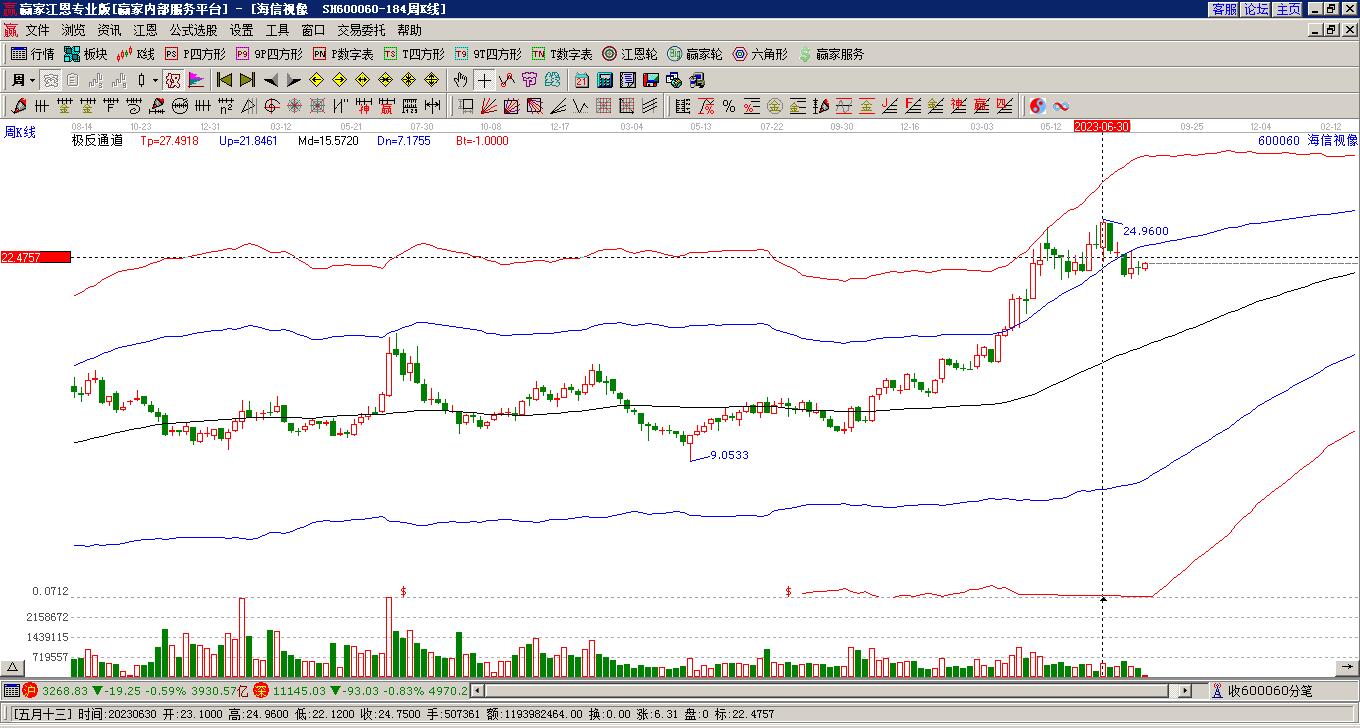
Task: Jump to first bar button
Action: (224, 80)
